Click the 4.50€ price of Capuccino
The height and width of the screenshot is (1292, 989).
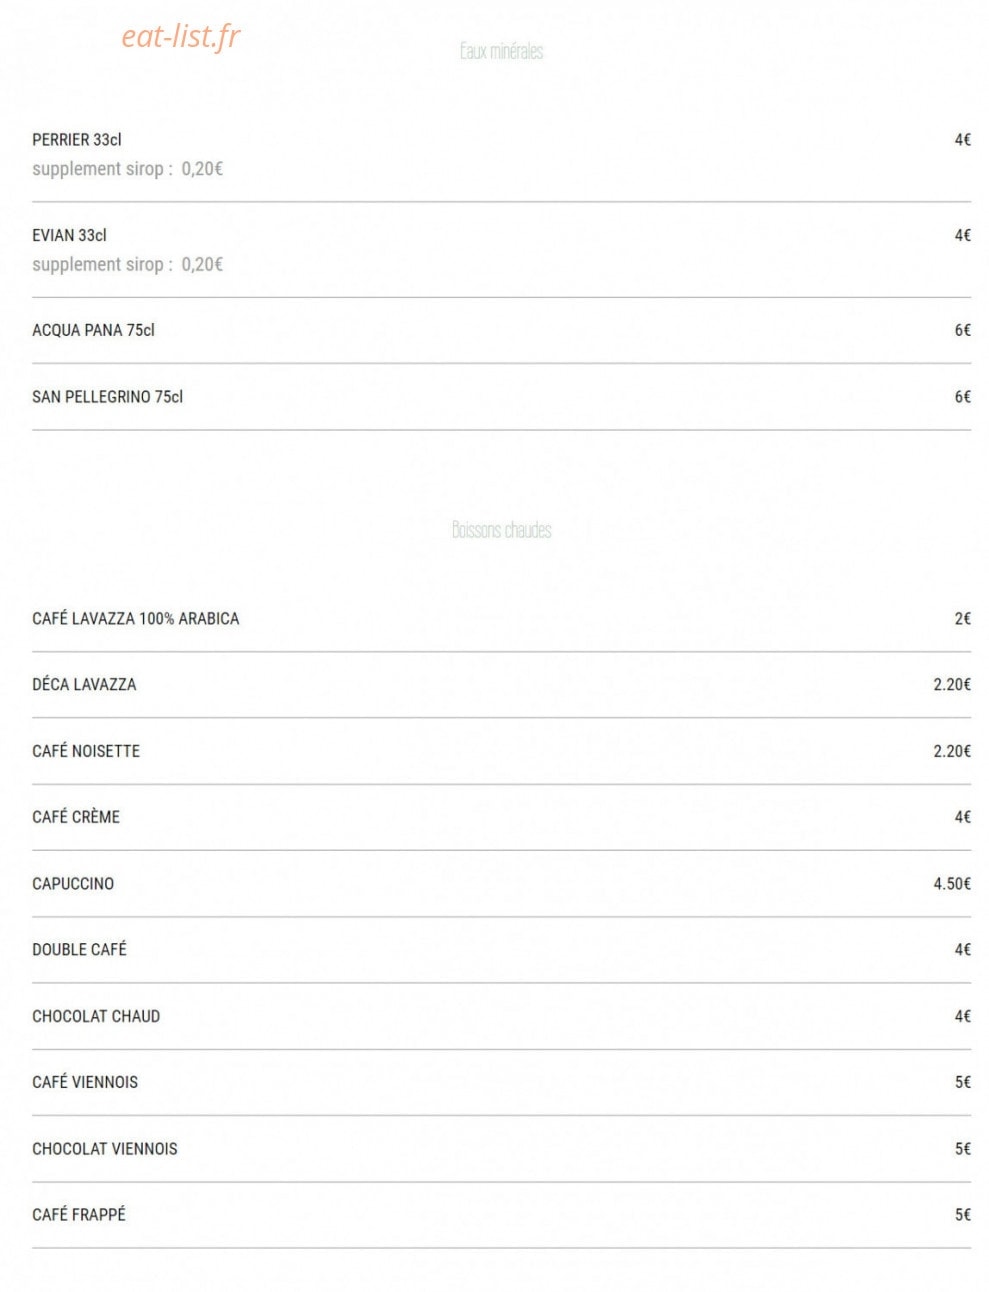click(952, 884)
